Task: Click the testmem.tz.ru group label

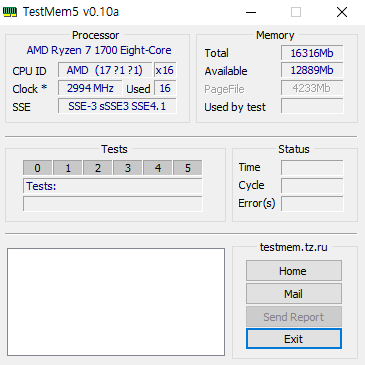Action: (x=293, y=247)
